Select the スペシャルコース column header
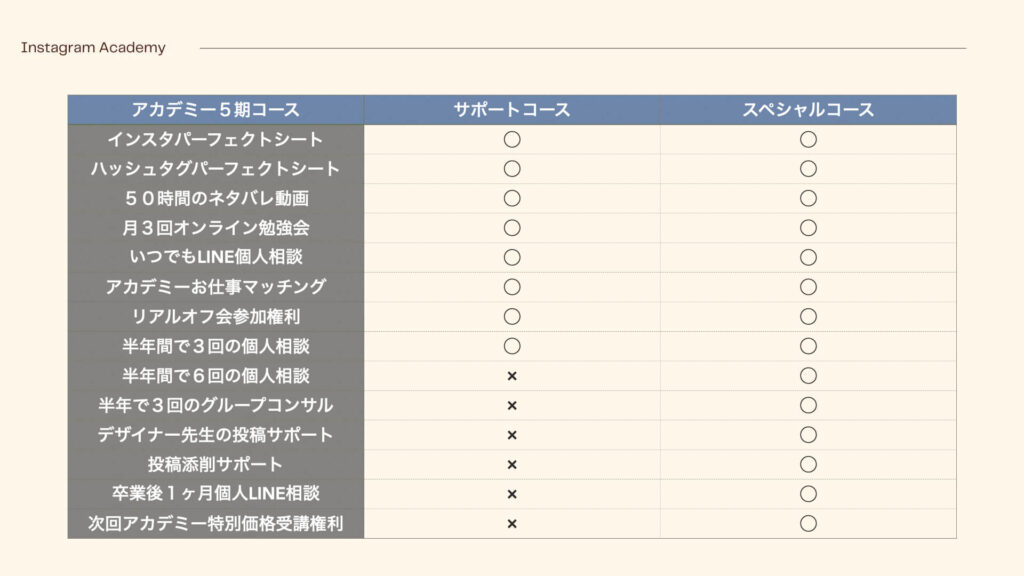This screenshot has height=576, width=1024. point(808,110)
